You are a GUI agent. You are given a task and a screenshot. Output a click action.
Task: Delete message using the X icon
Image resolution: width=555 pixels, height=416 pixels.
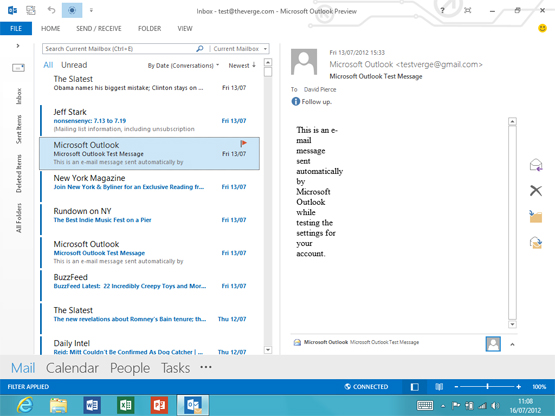tap(536, 191)
